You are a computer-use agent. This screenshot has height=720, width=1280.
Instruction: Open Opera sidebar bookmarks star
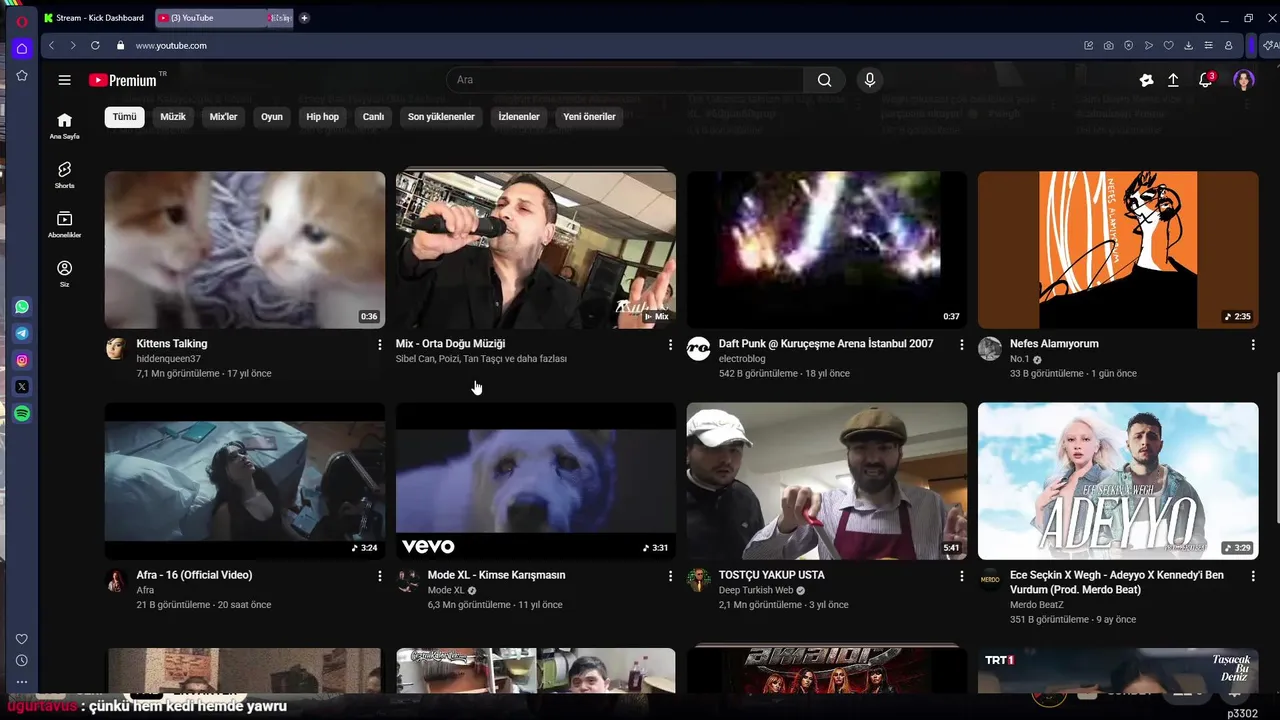point(22,75)
